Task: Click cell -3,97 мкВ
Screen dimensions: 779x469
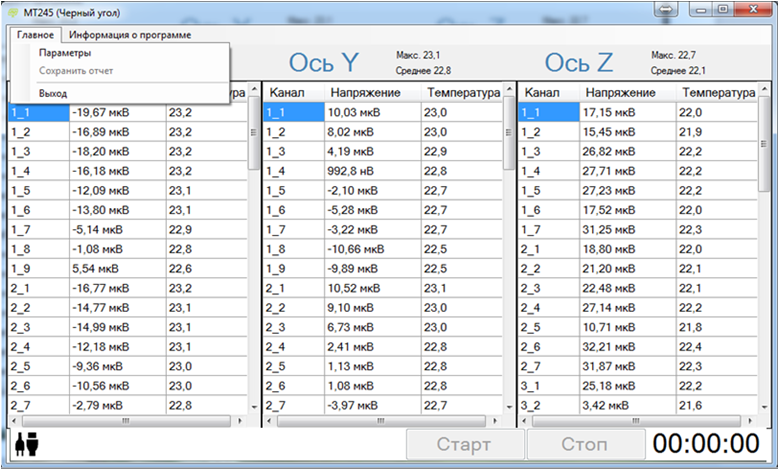Action: [x=372, y=405]
